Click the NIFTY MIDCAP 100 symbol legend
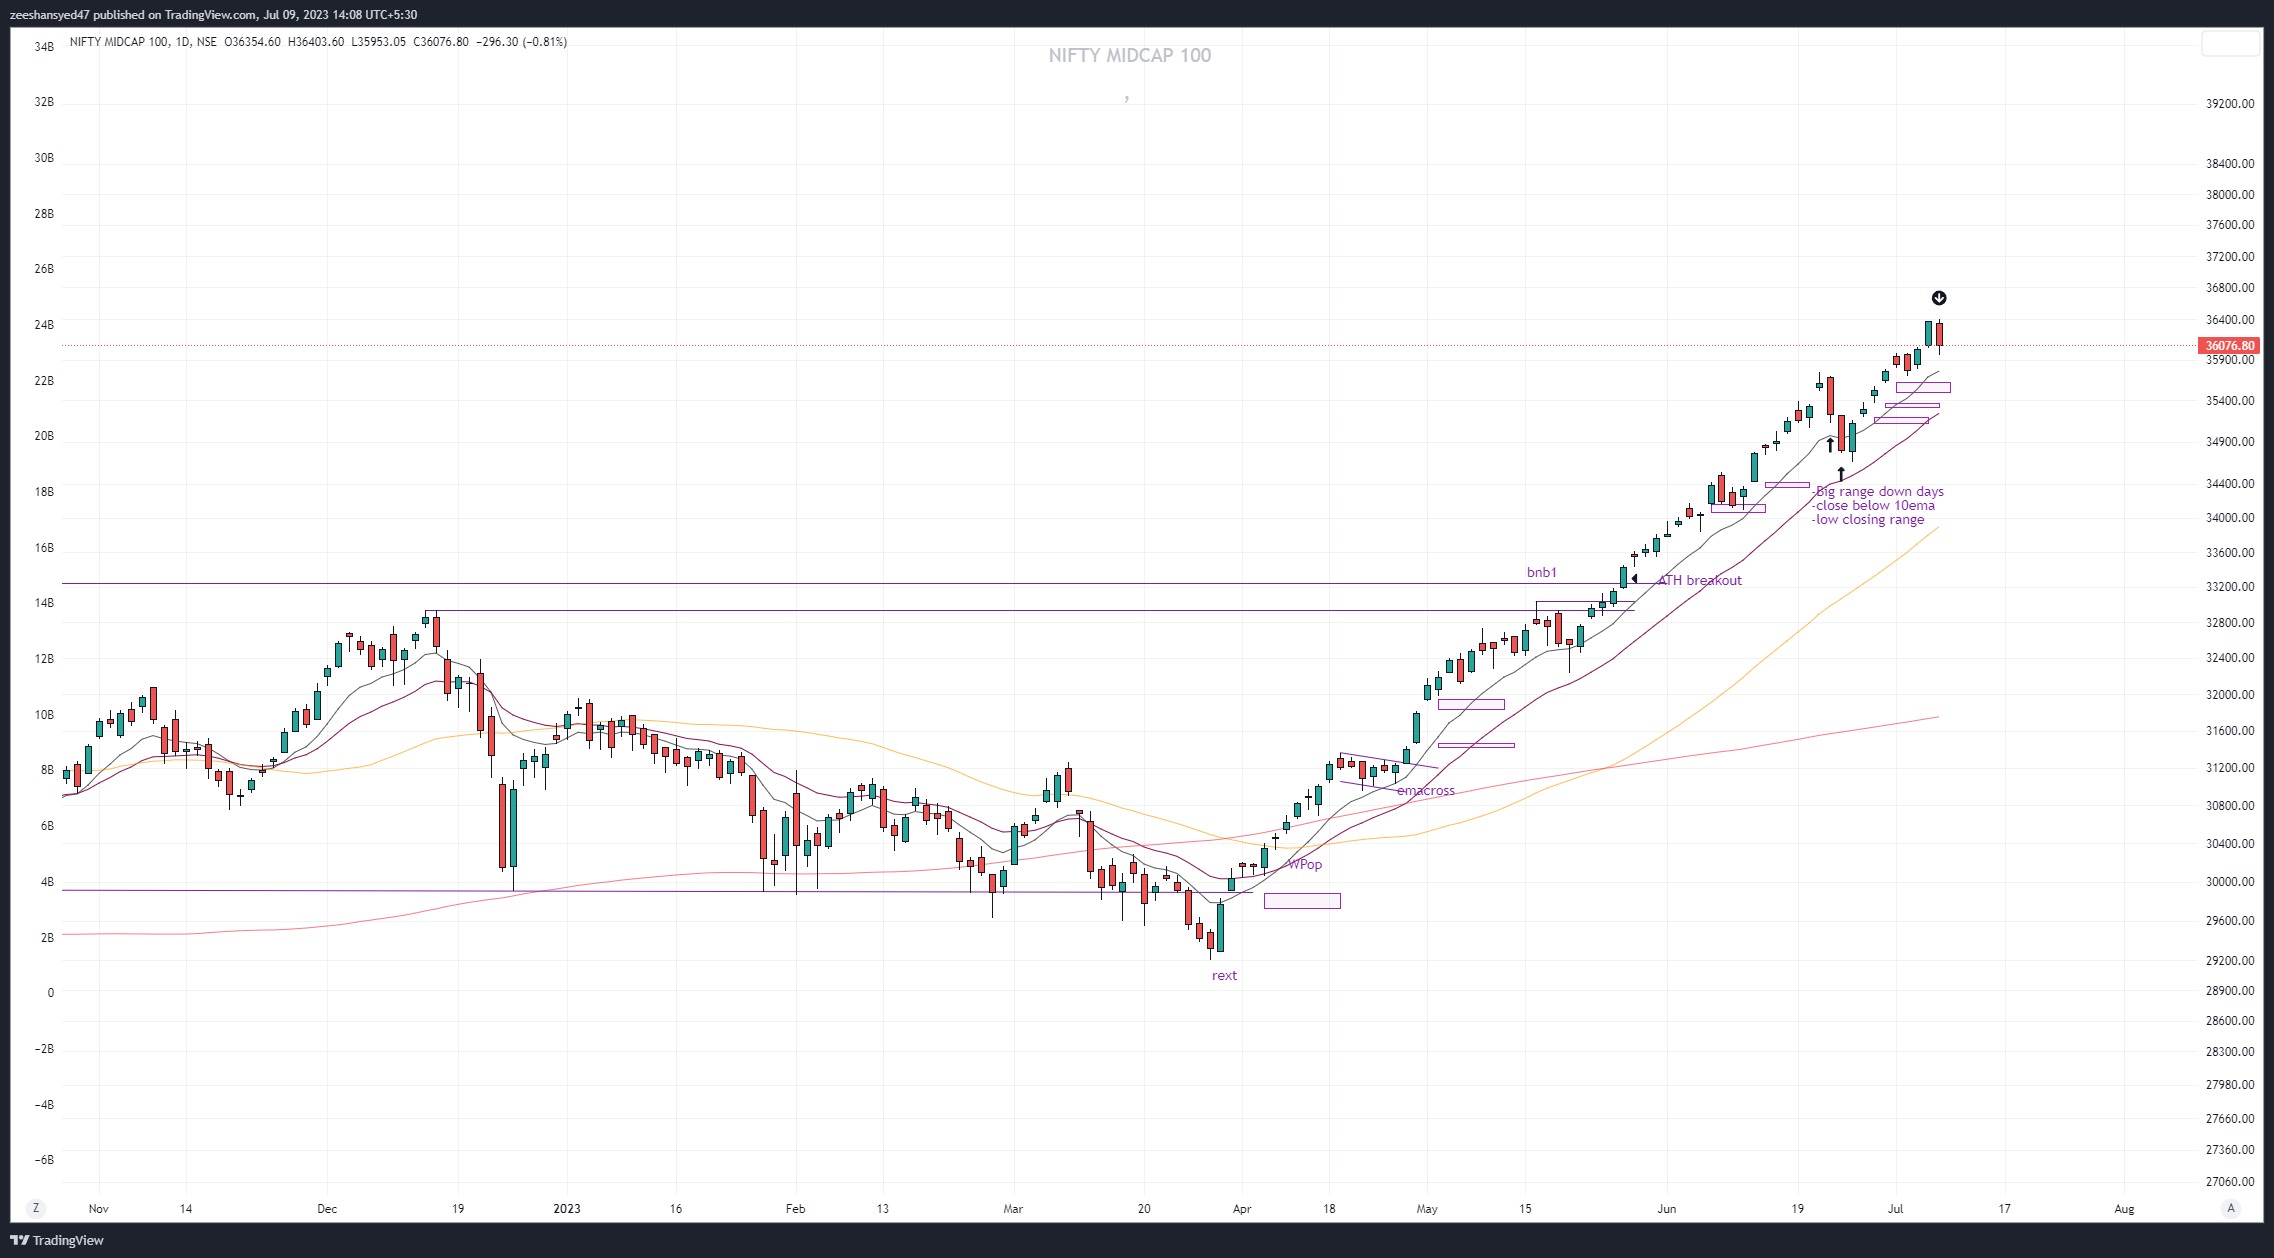2274x1258 pixels. pyautogui.click(x=119, y=42)
